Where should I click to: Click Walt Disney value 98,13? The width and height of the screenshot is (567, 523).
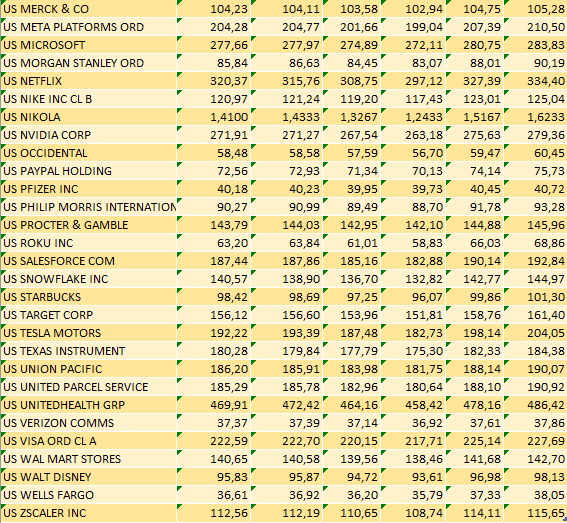549,477
